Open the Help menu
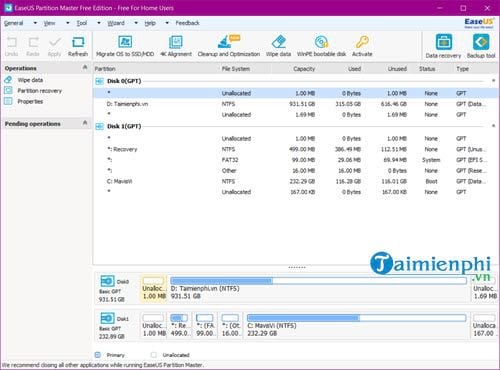This screenshot has height=370, width=500. (x=150, y=23)
